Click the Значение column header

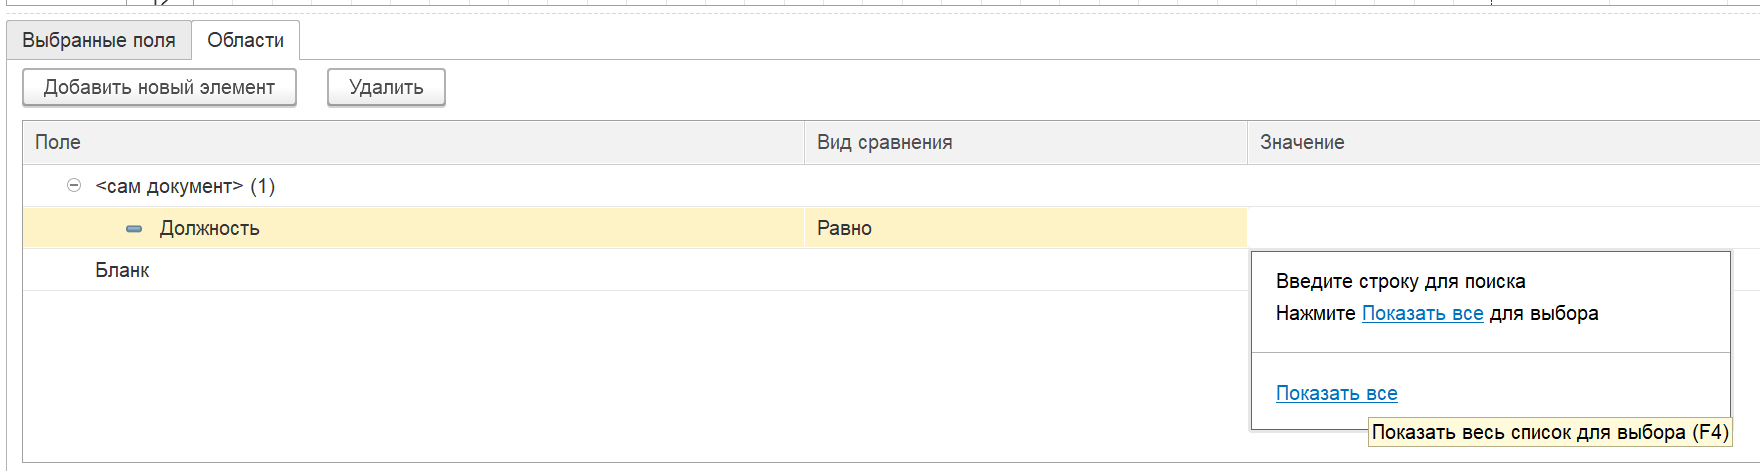point(1302,143)
